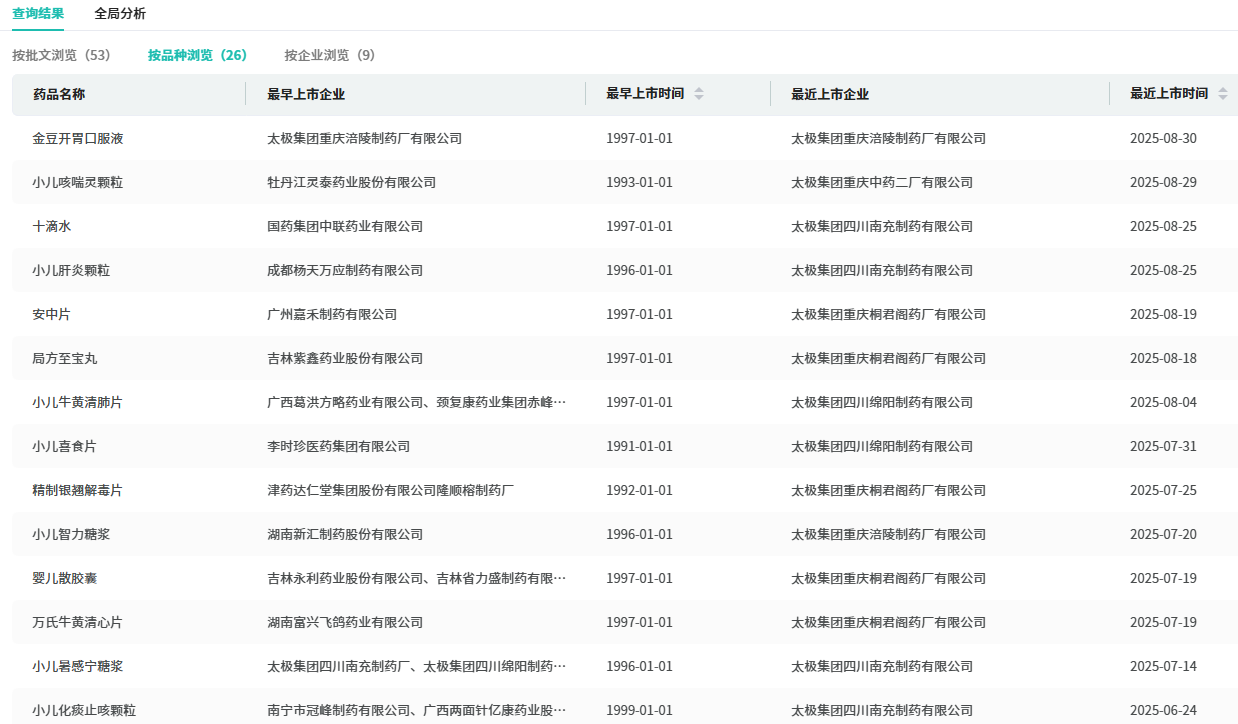
Task: Click 李时珍医药集团有限公司 company
Action: point(338,446)
